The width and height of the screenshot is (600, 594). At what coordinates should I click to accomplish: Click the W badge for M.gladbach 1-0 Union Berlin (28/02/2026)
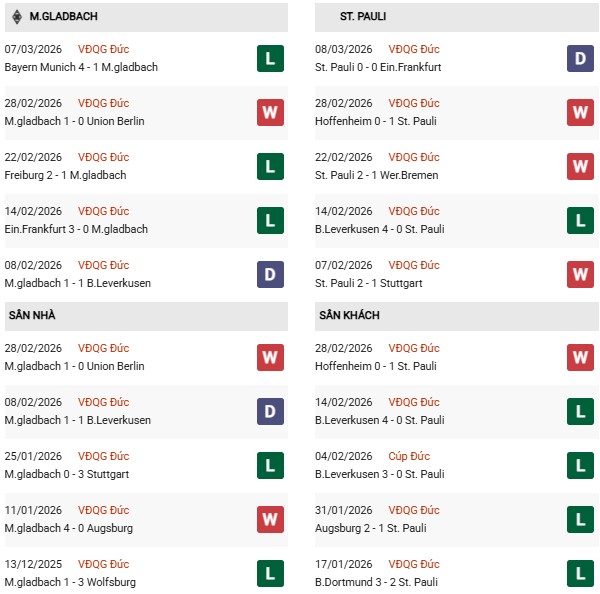(x=269, y=112)
